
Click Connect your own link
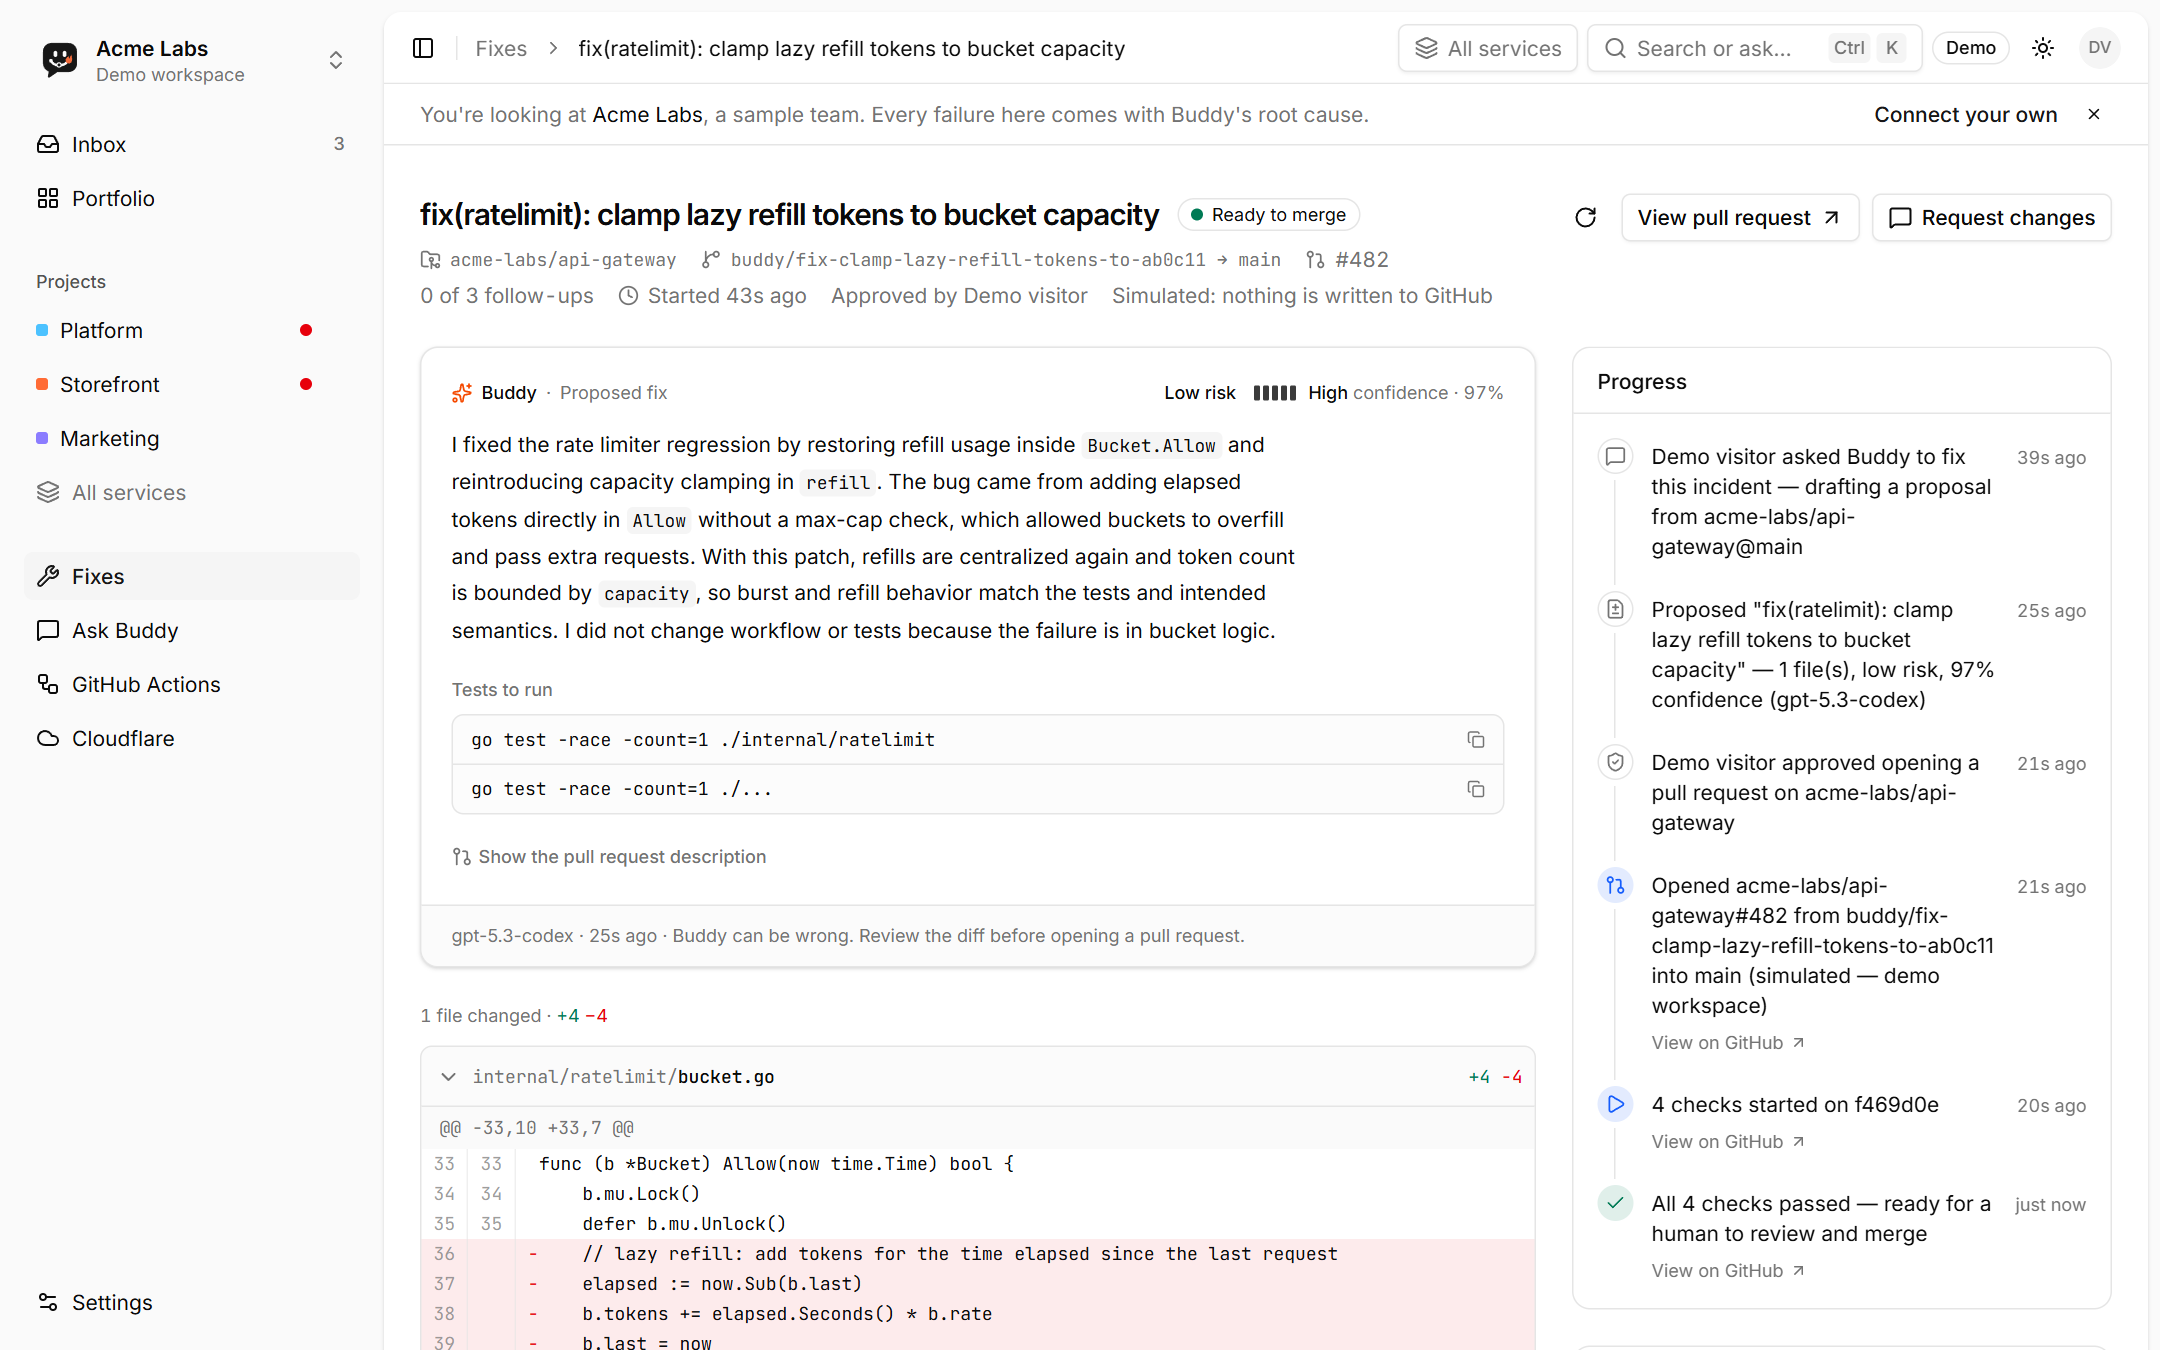[x=1966, y=114]
